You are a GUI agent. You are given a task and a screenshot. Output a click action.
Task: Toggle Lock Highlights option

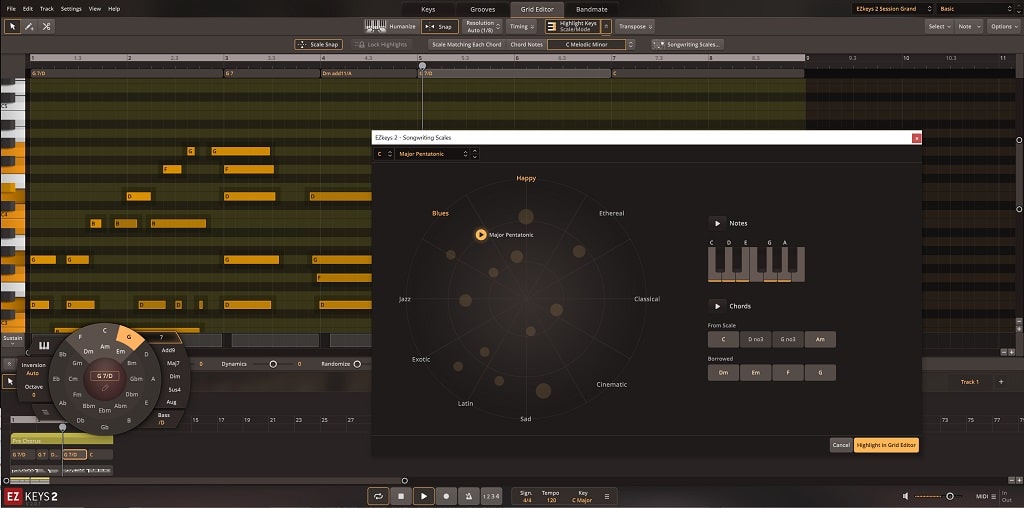[383, 44]
